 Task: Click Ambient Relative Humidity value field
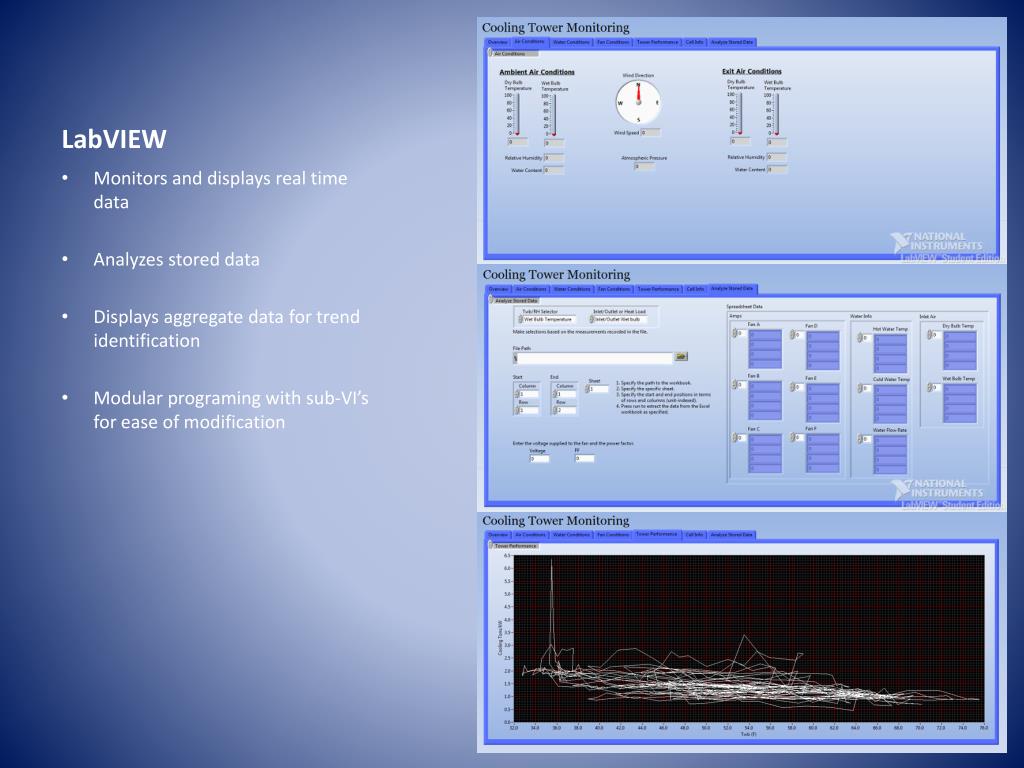[554, 158]
